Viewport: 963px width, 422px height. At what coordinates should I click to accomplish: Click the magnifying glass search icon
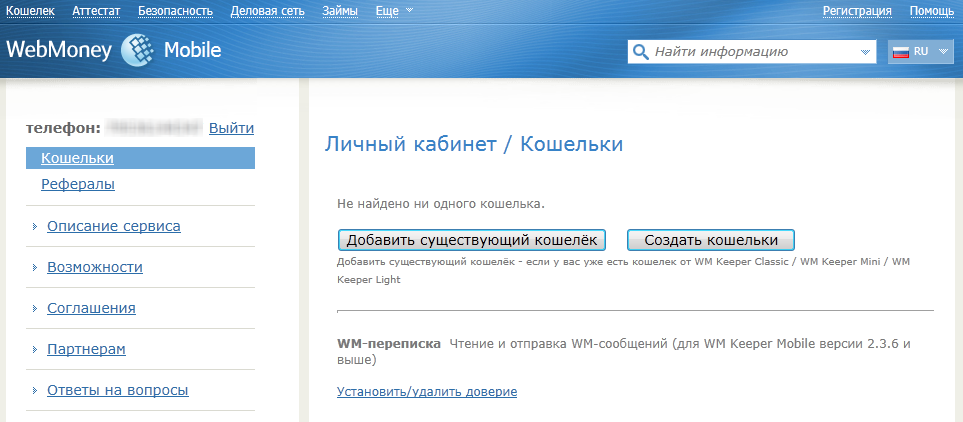(640, 52)
